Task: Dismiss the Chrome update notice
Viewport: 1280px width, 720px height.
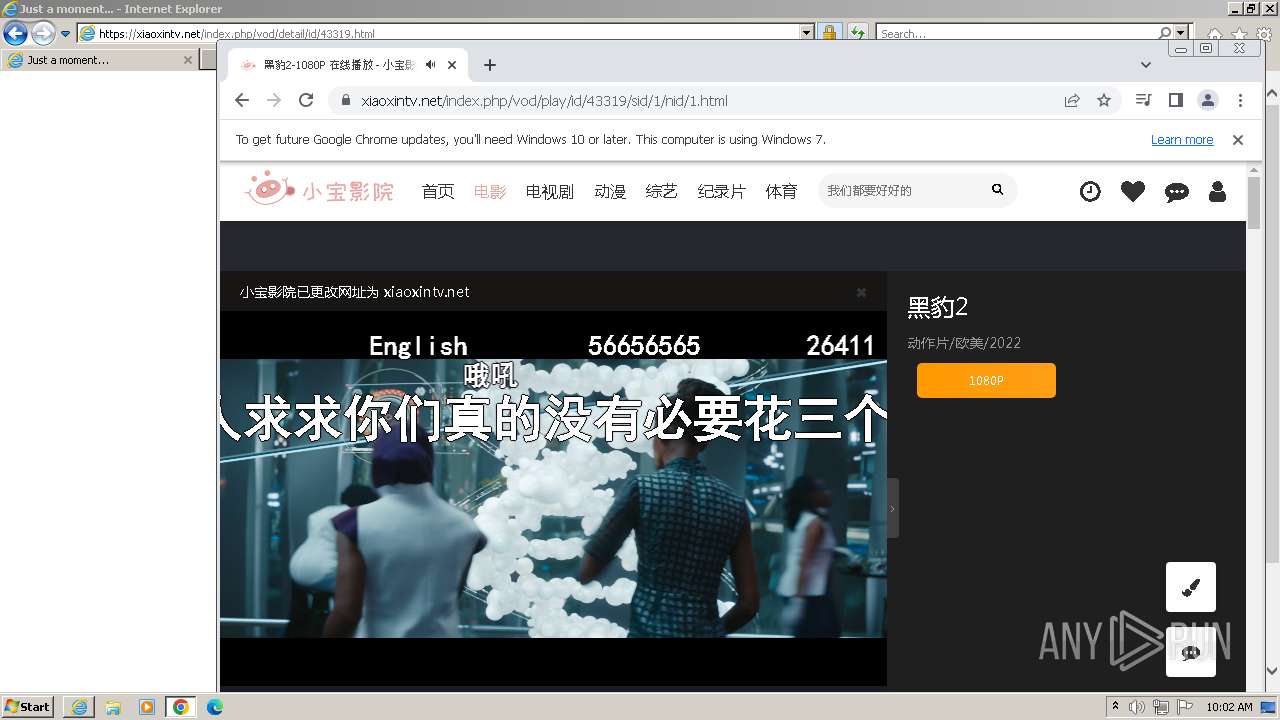Action: coord(1238,140)
